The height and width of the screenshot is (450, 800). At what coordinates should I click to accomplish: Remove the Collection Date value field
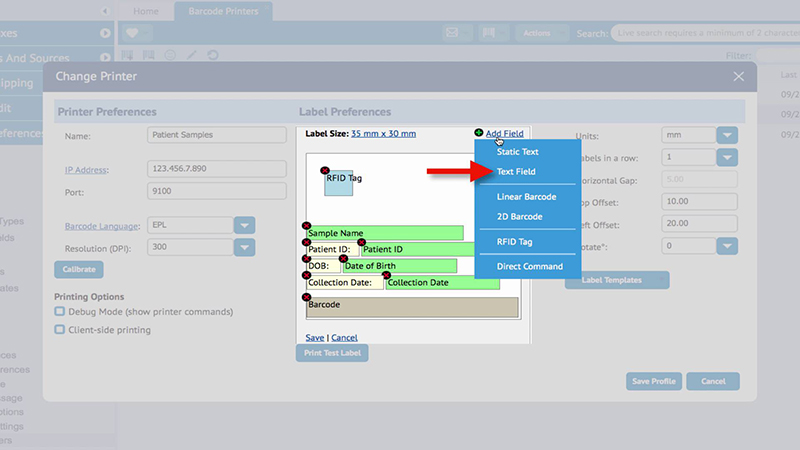(386, 275)
